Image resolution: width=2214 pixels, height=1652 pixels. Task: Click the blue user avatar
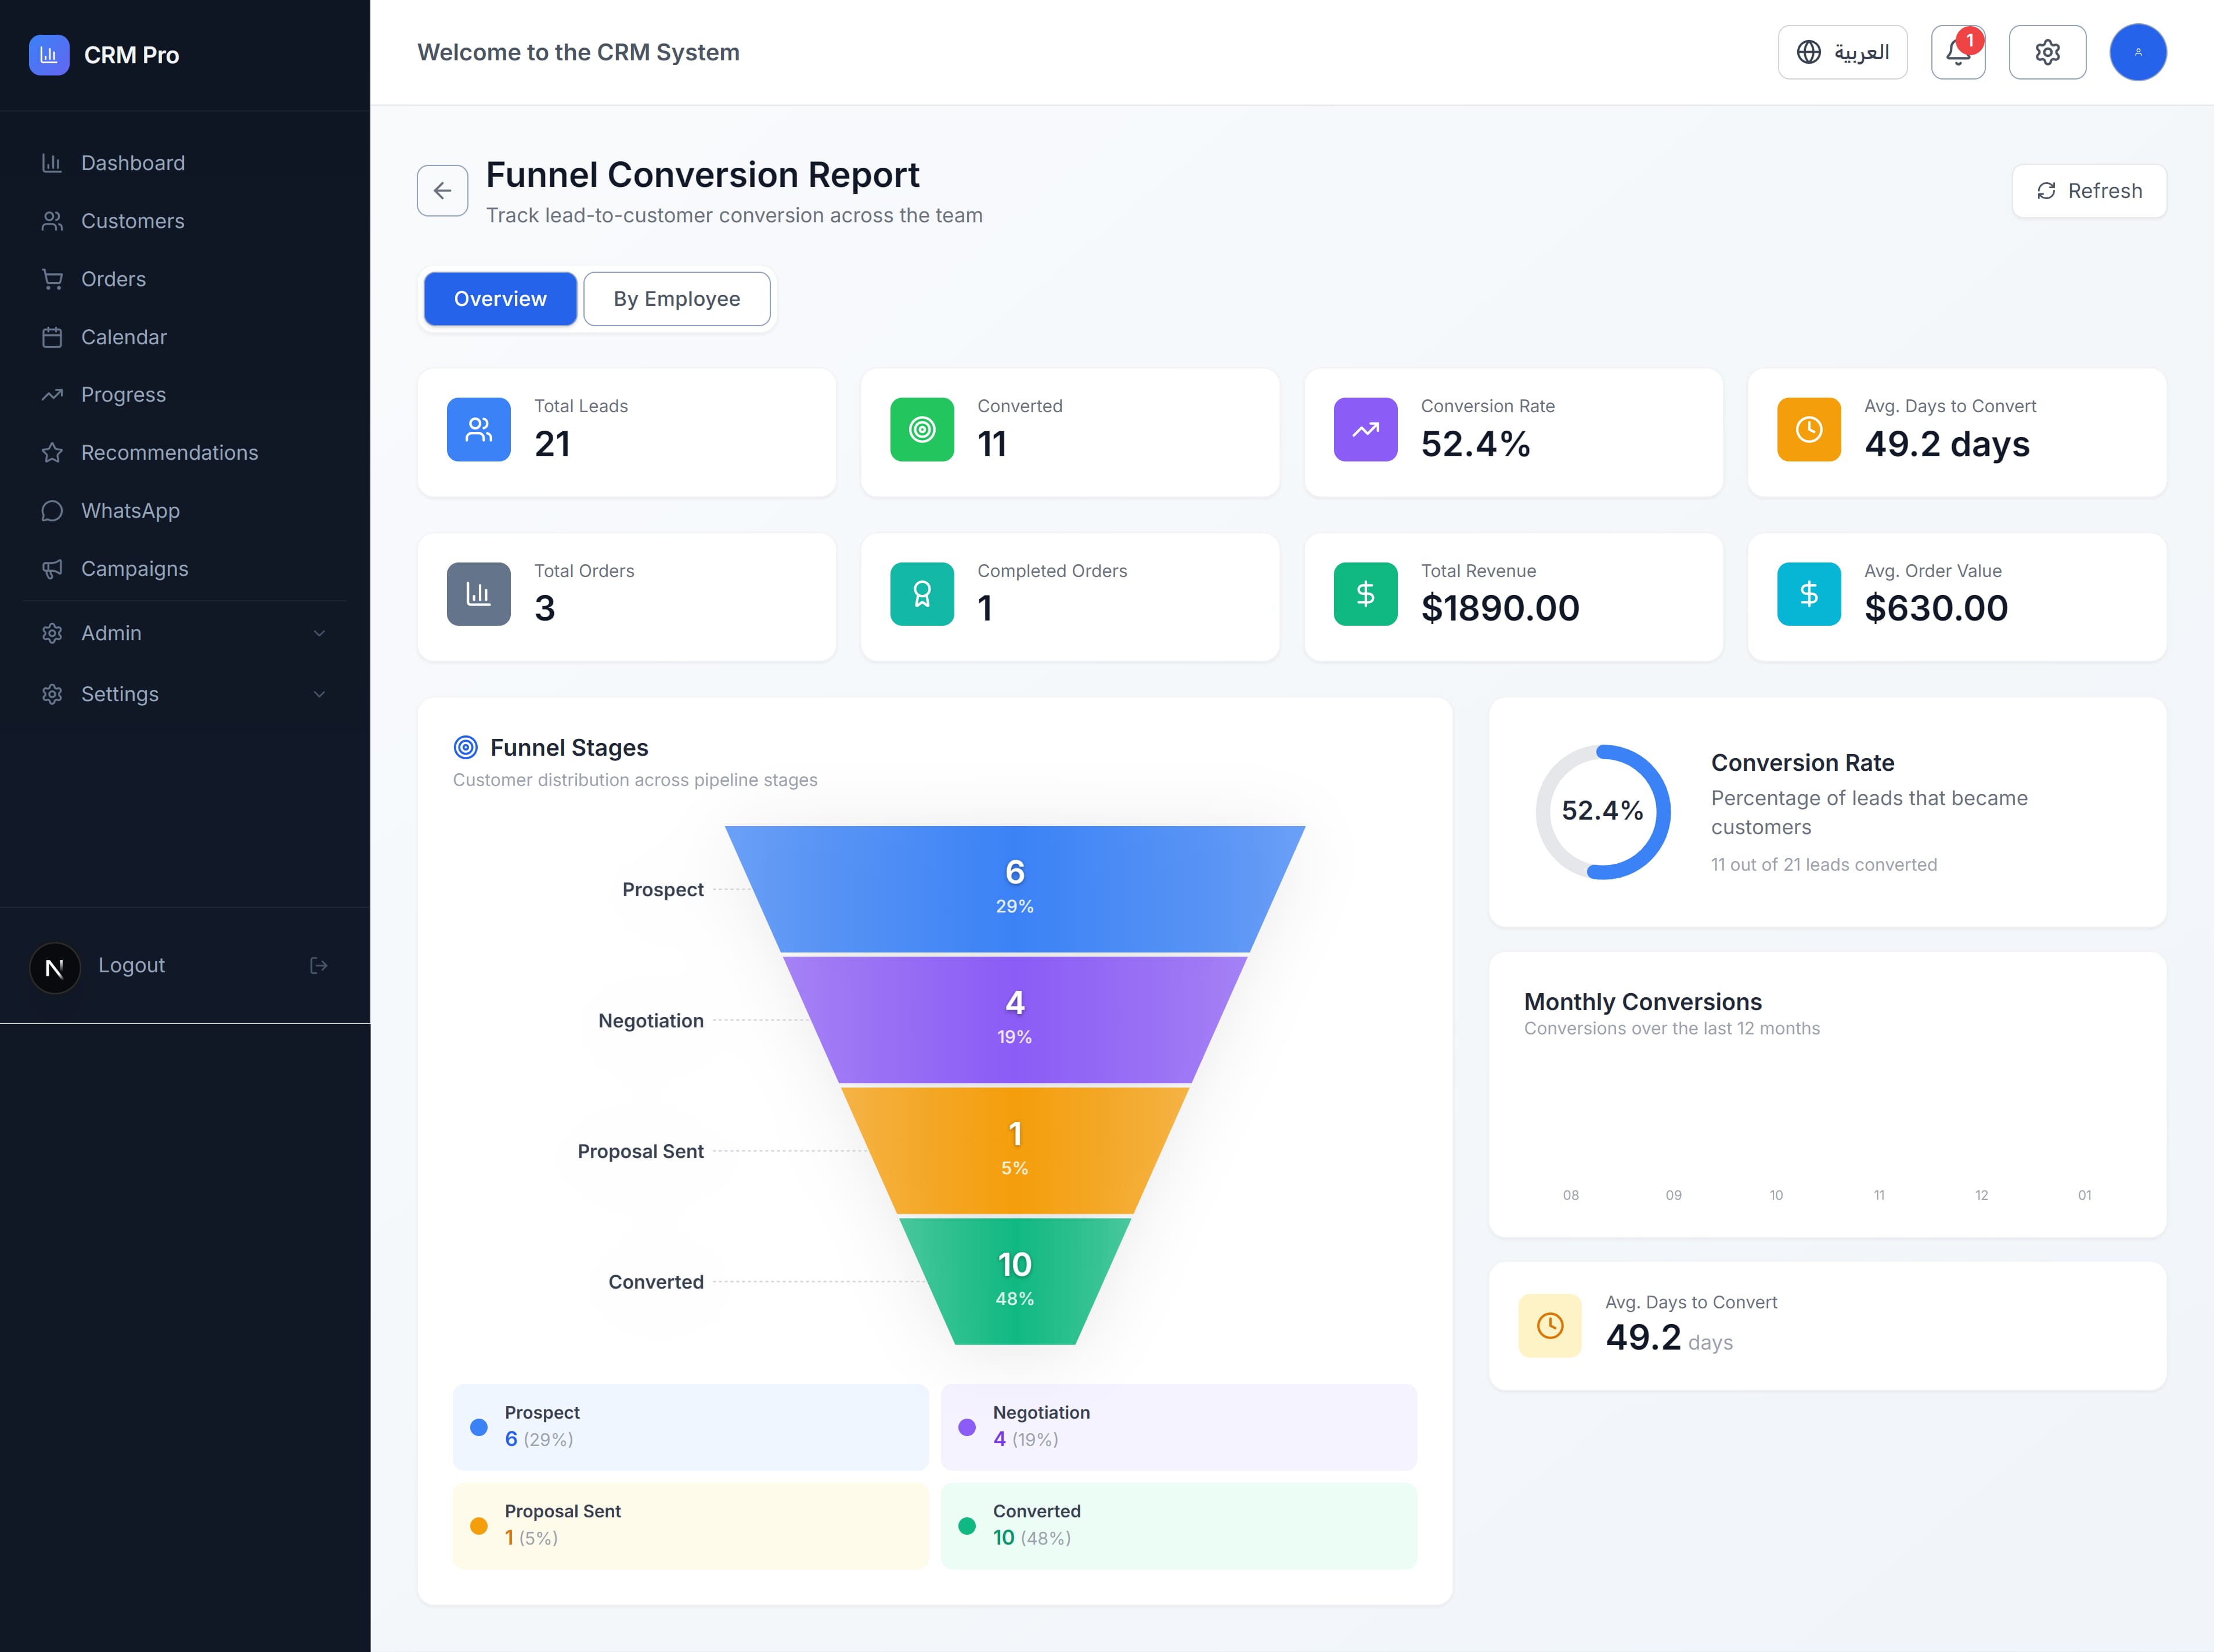(2138, 52)
